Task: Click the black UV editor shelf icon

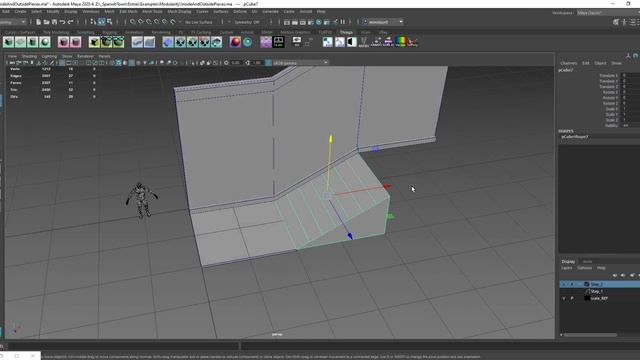Action: [278, 42]
